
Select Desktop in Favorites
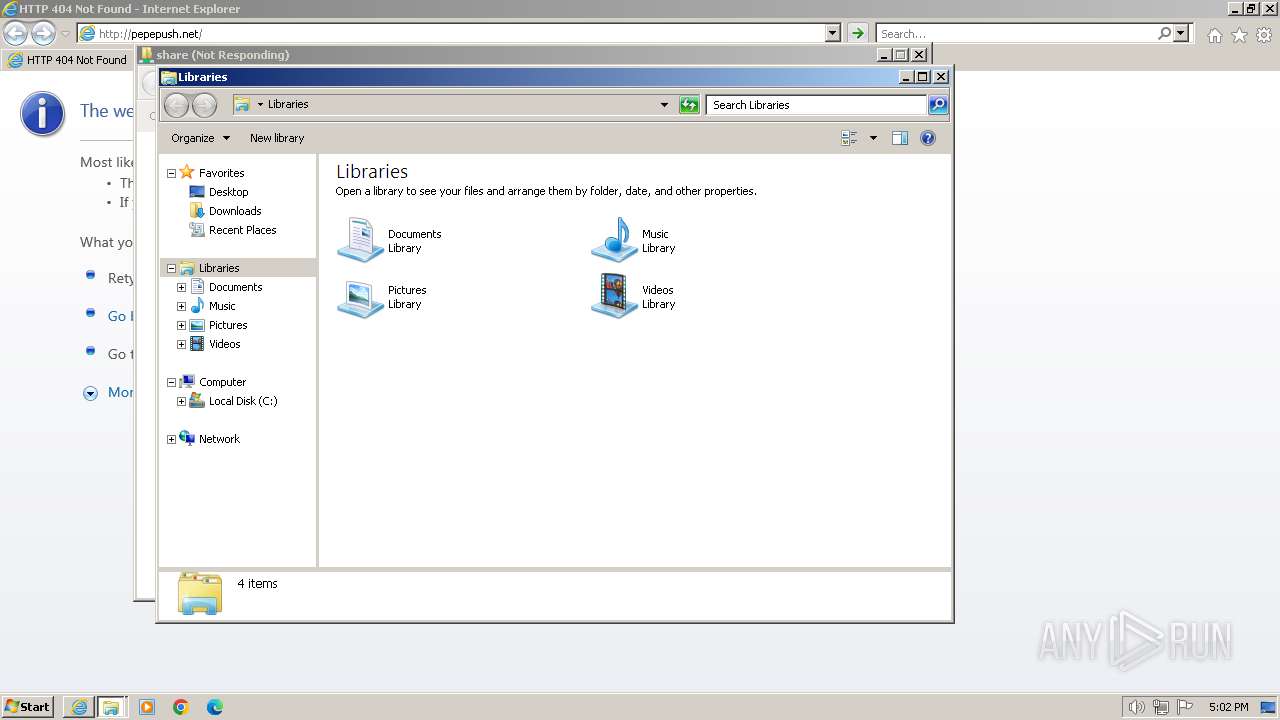(x=228, y=192)
